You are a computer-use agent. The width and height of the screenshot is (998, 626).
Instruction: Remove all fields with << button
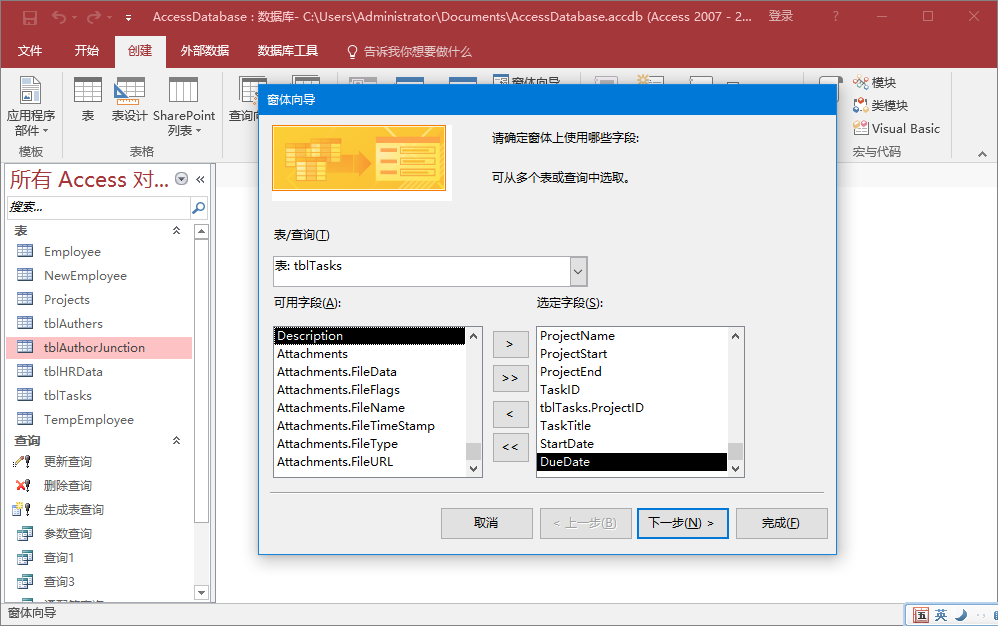510,447
